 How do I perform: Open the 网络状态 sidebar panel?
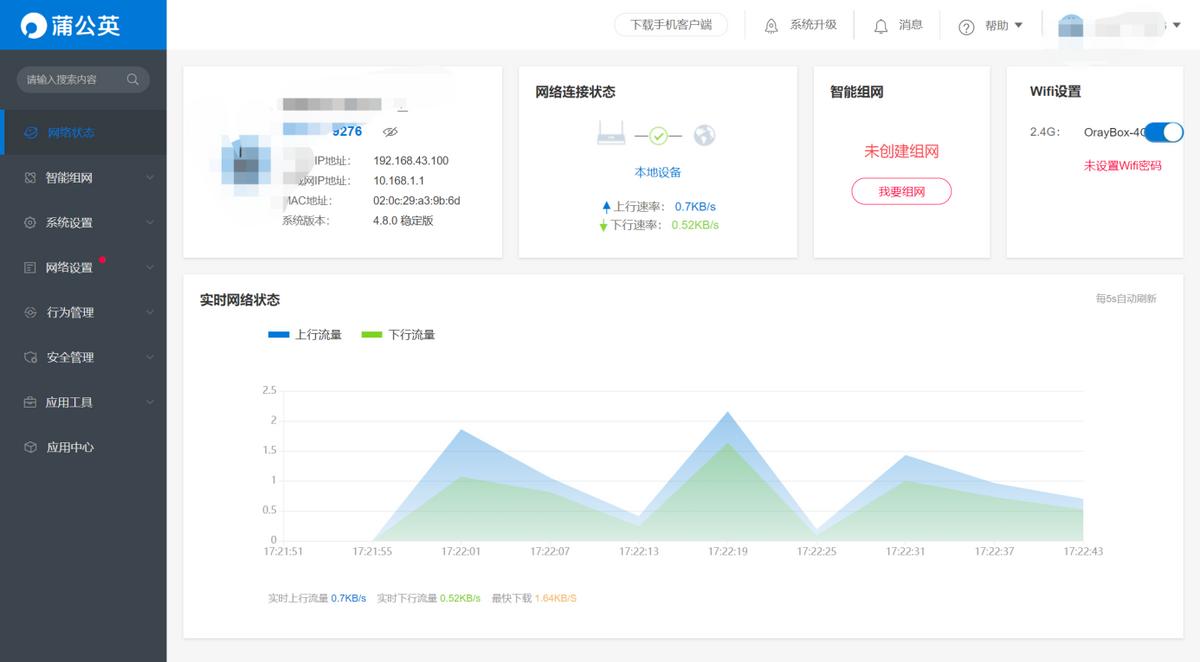[x=68, y=132]
